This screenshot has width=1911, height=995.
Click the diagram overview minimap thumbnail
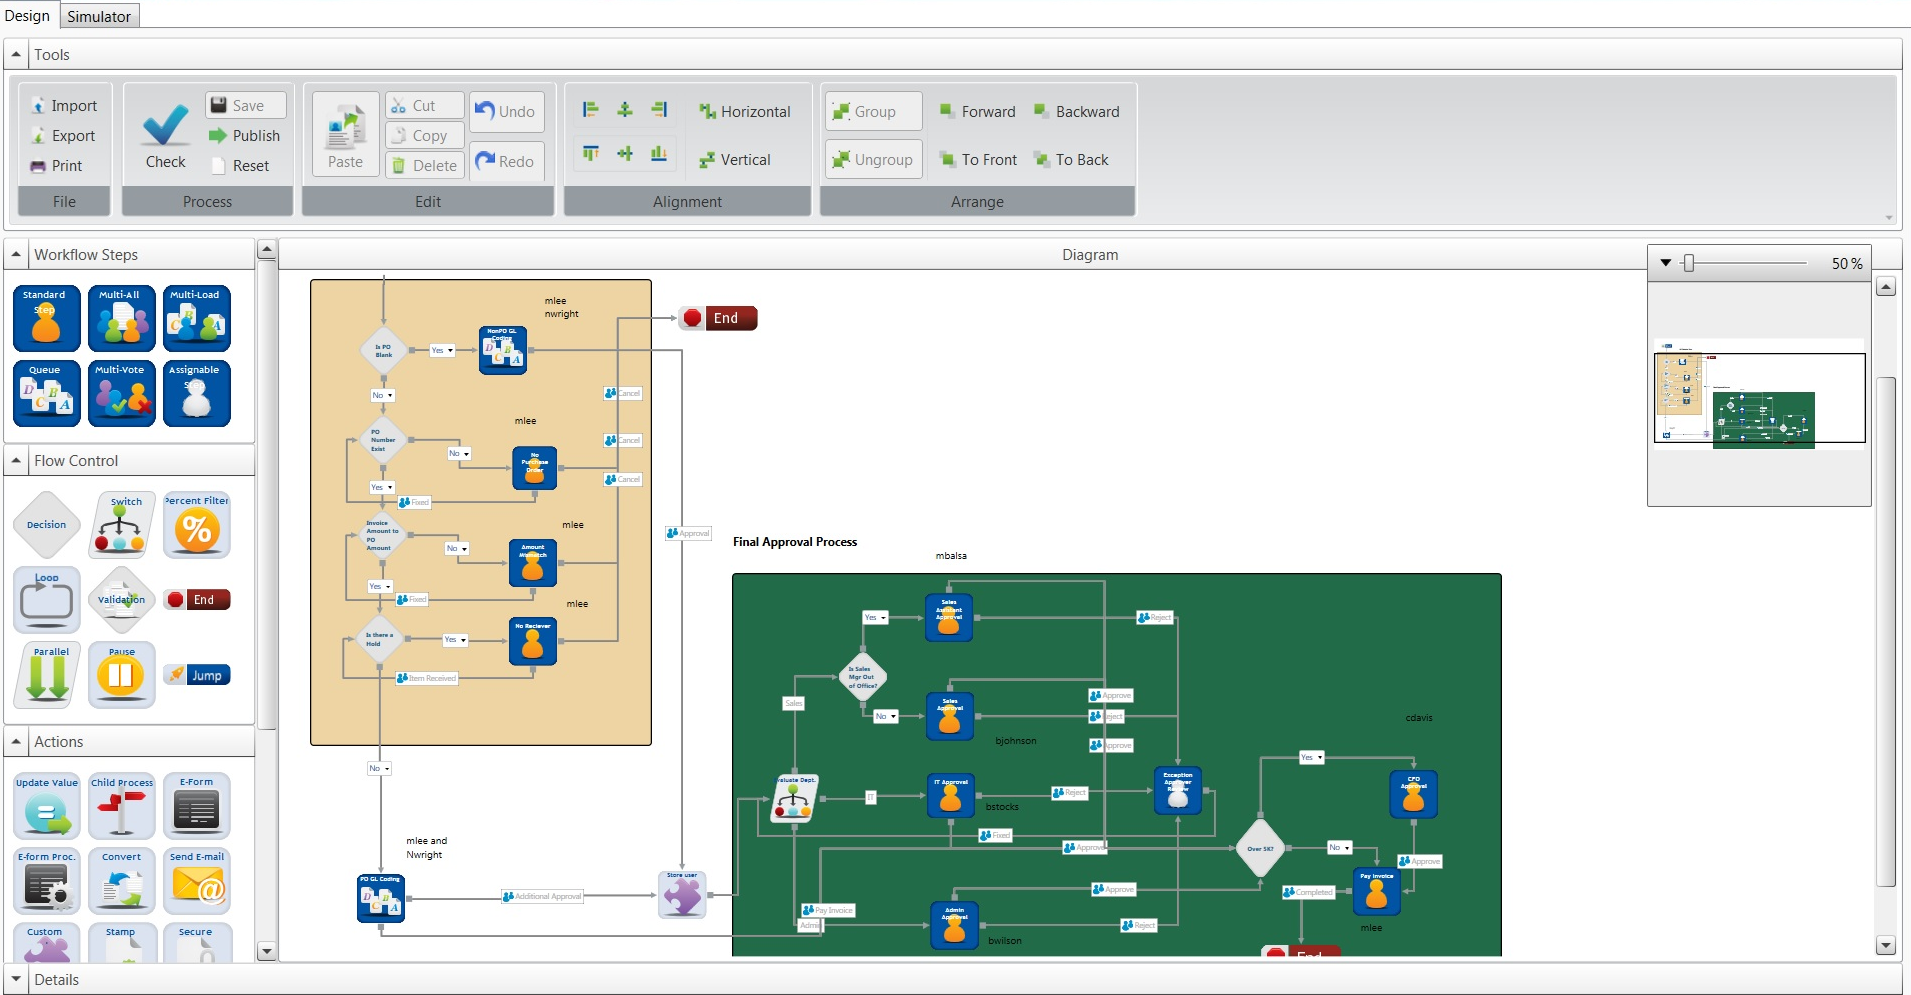pos(1759,395)
